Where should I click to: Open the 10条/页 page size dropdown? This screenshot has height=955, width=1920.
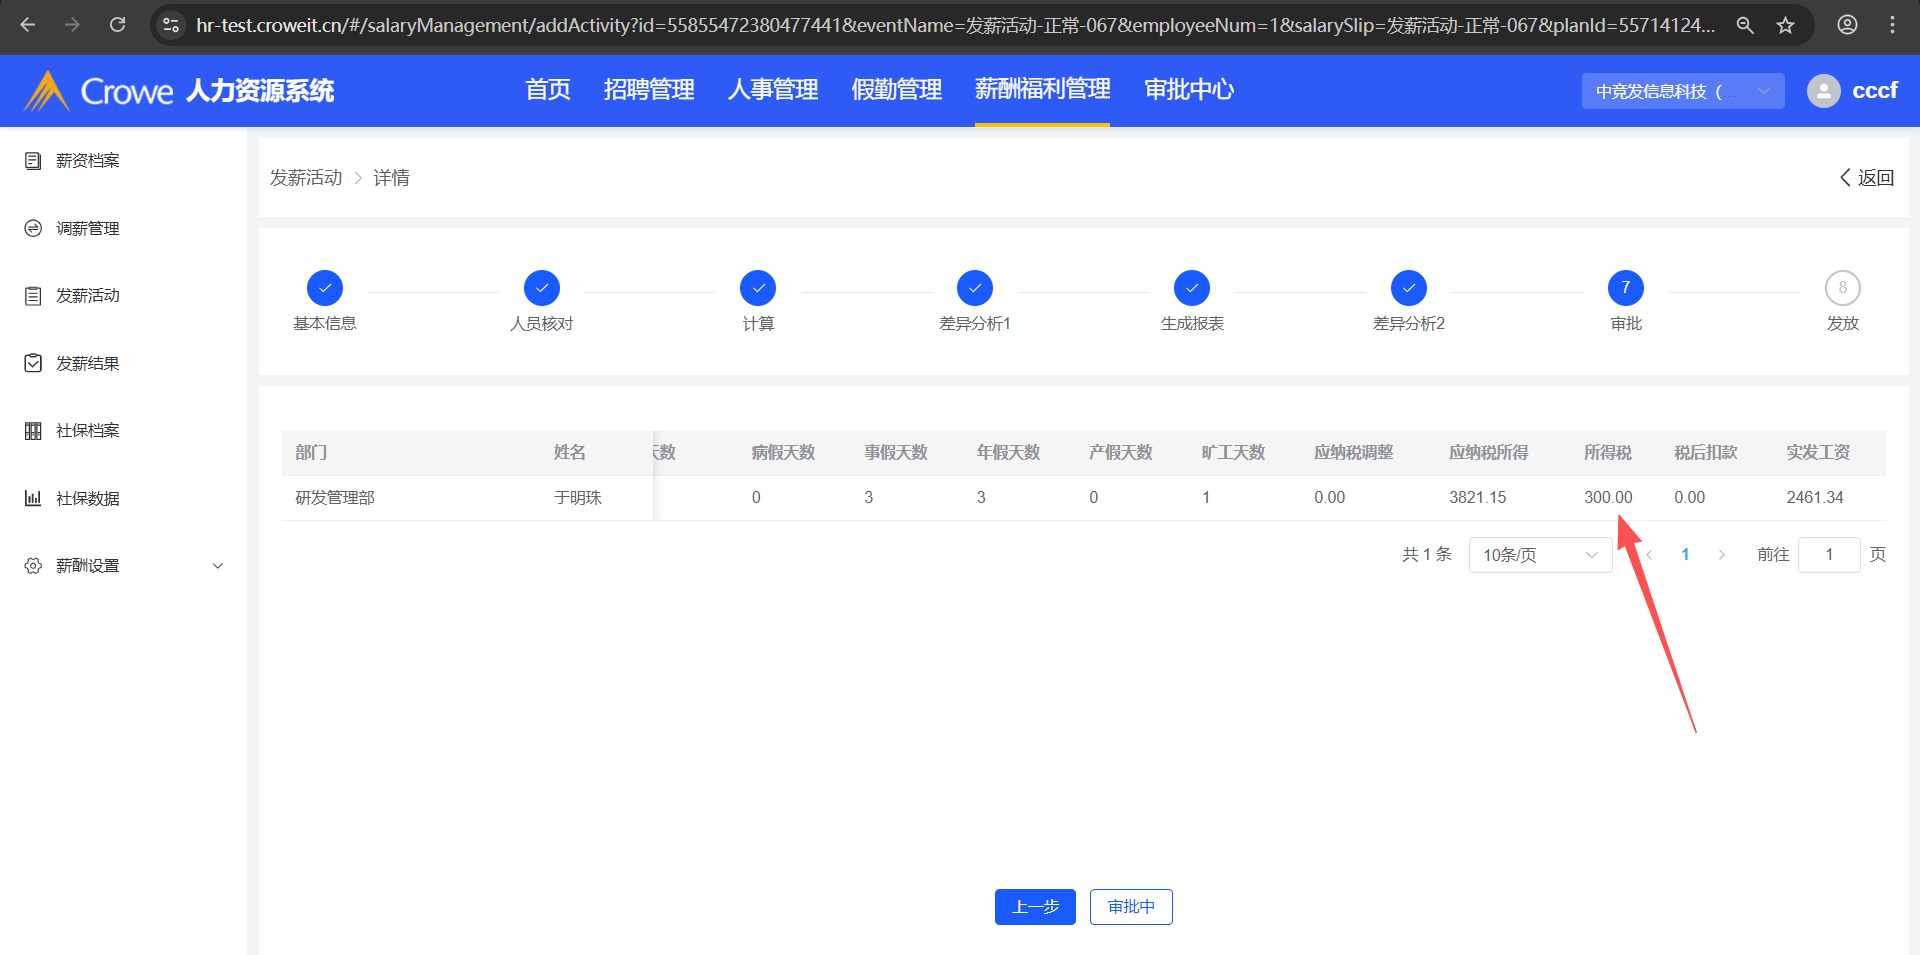coord(1539,555)
